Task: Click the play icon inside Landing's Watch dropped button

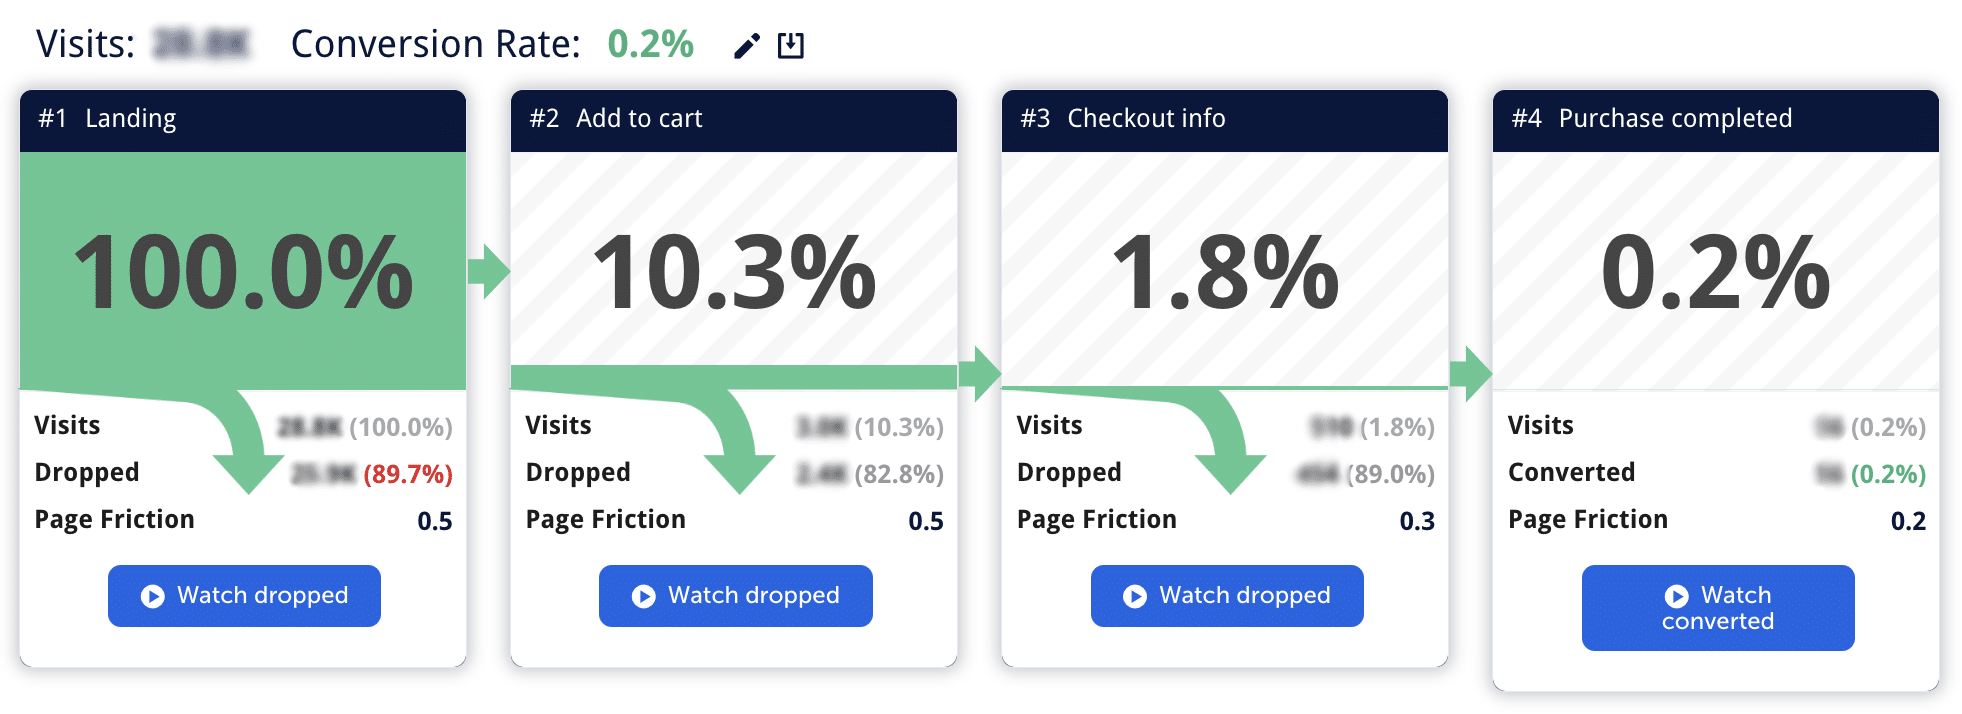Action: click(x=152, y=595)
